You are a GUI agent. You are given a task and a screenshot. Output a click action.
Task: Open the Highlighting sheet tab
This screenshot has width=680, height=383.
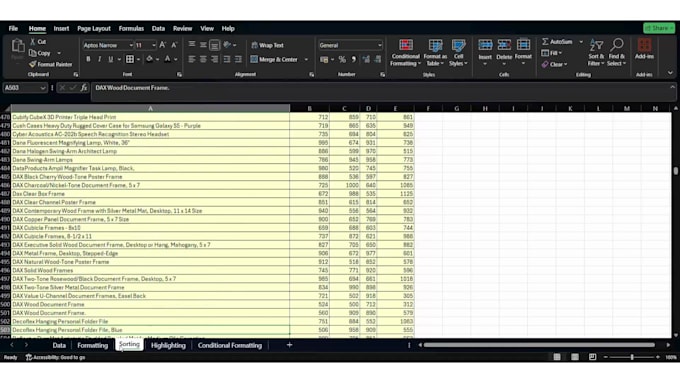pyautogui.click(x=168, y=345)
